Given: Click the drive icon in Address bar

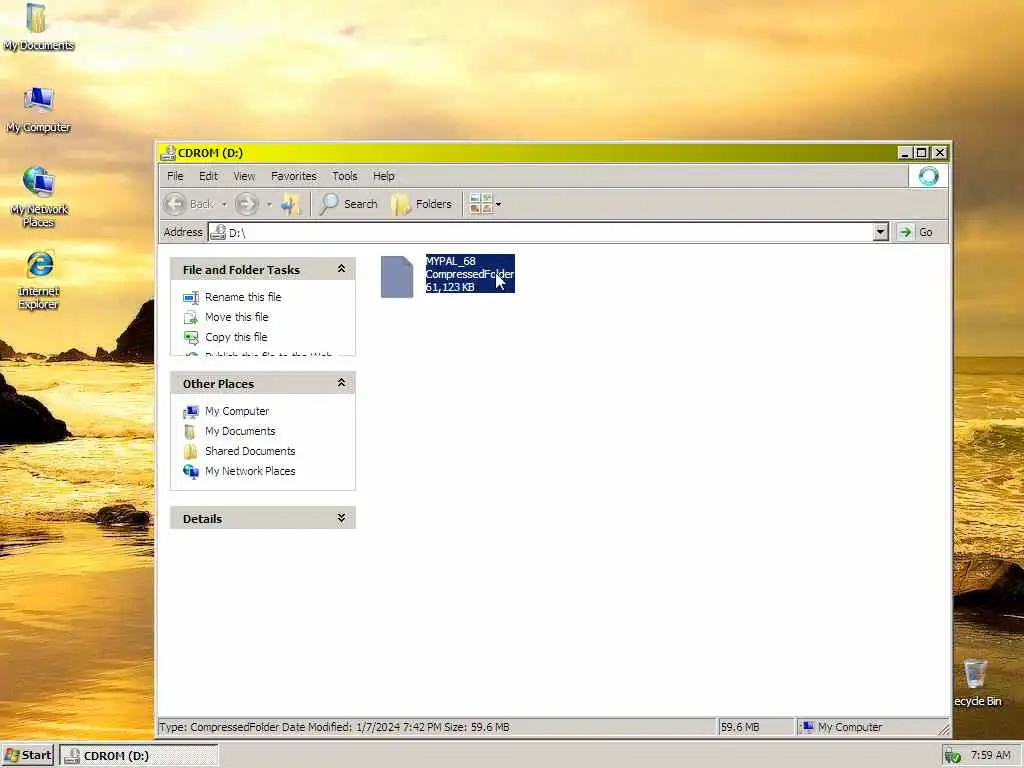Looking at the screenshot, I should (218, 232).
